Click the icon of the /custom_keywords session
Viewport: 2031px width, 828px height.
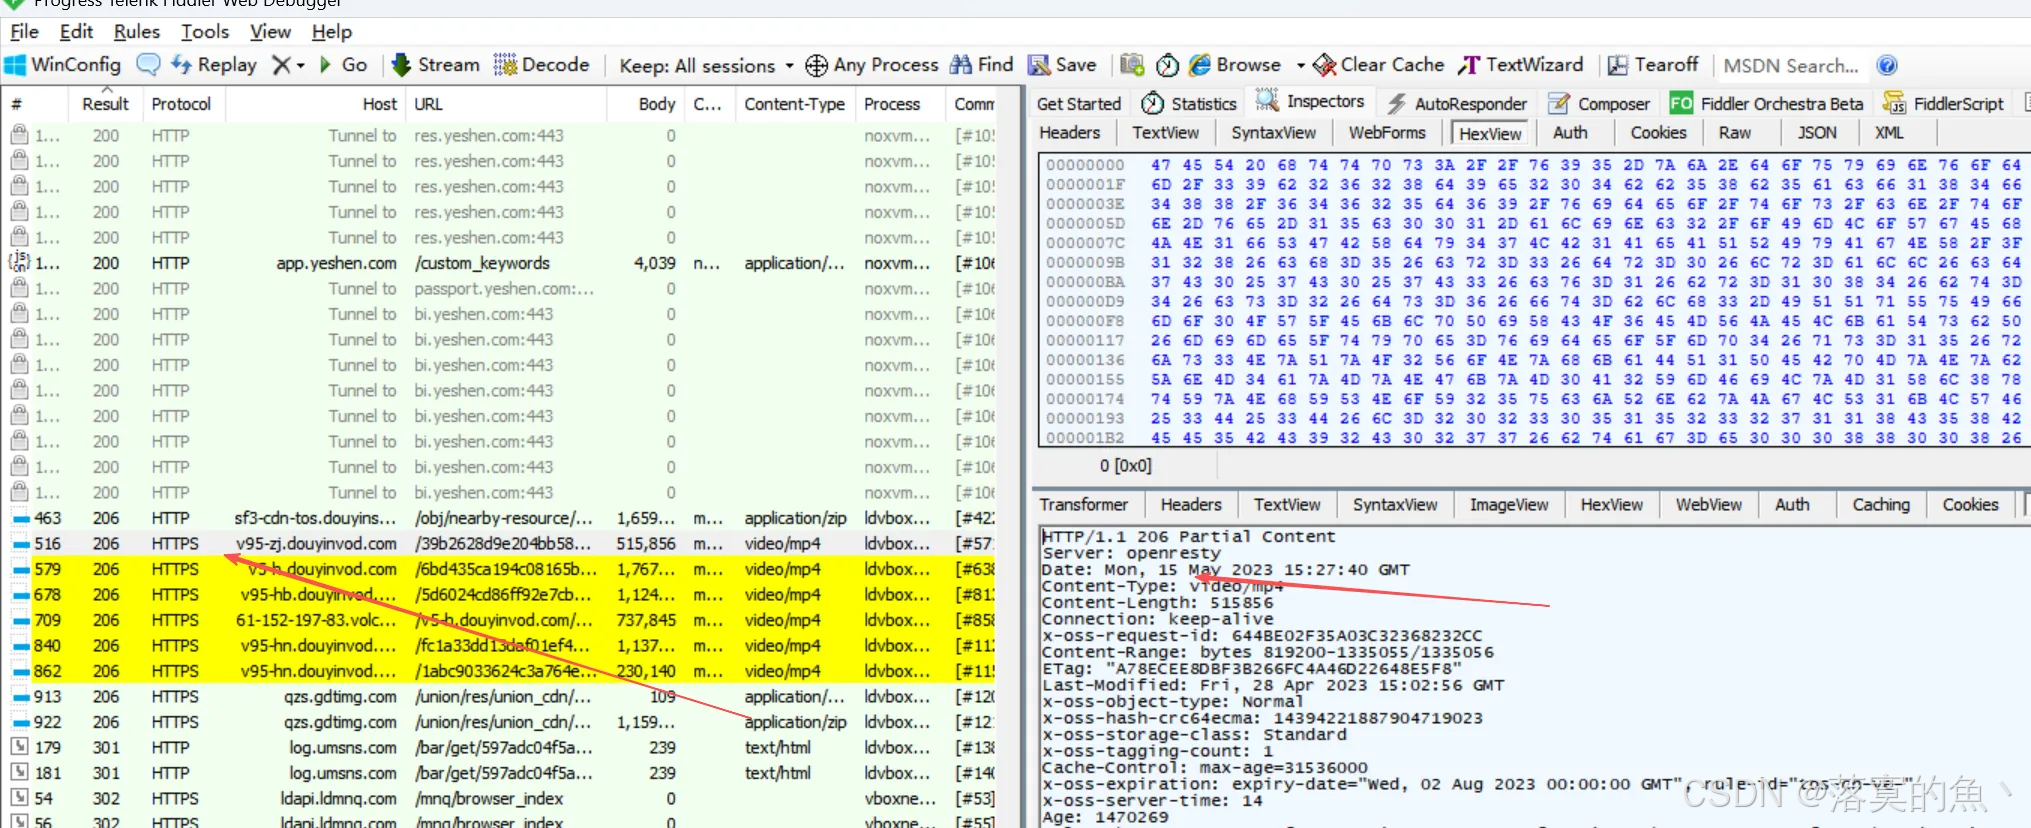click(x=19, y=262)
